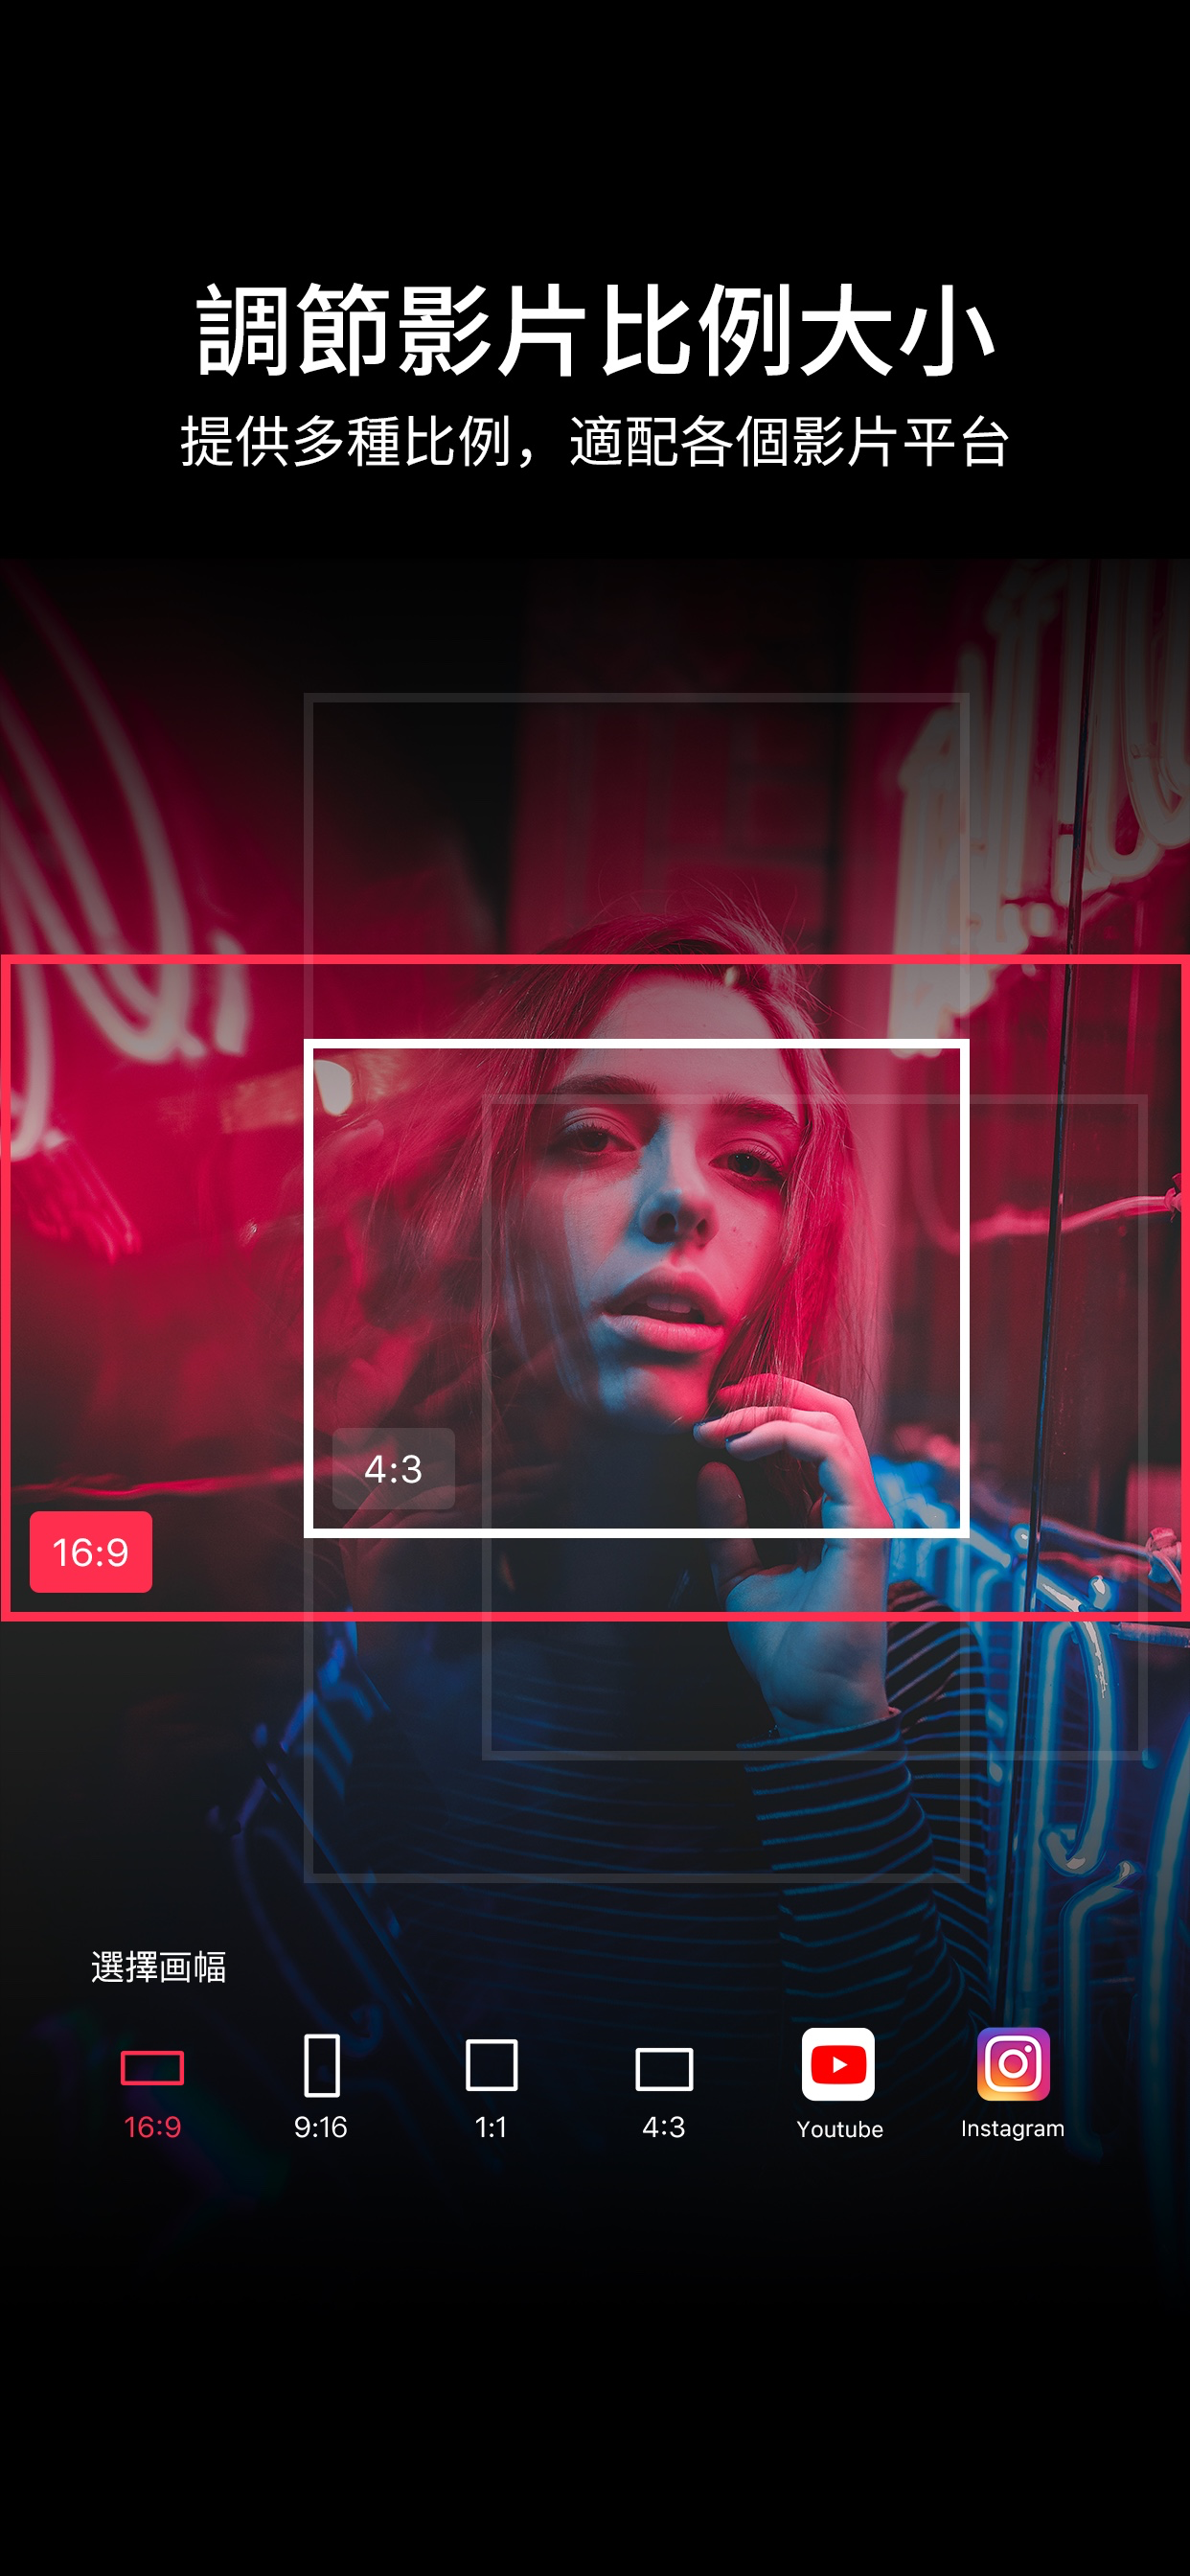This screenshot has height=2576, width=1190.
Task: Select the 4:3 ratio icon in toolbar
Action: (x=664, y=2069)
